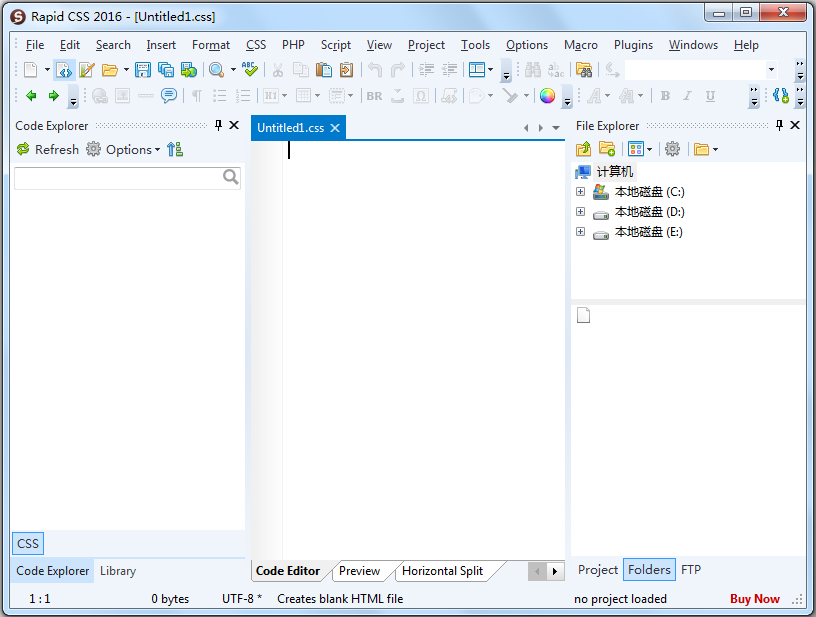Open the Macro menu
The image size is (816, 617).
tap(581, 45)
